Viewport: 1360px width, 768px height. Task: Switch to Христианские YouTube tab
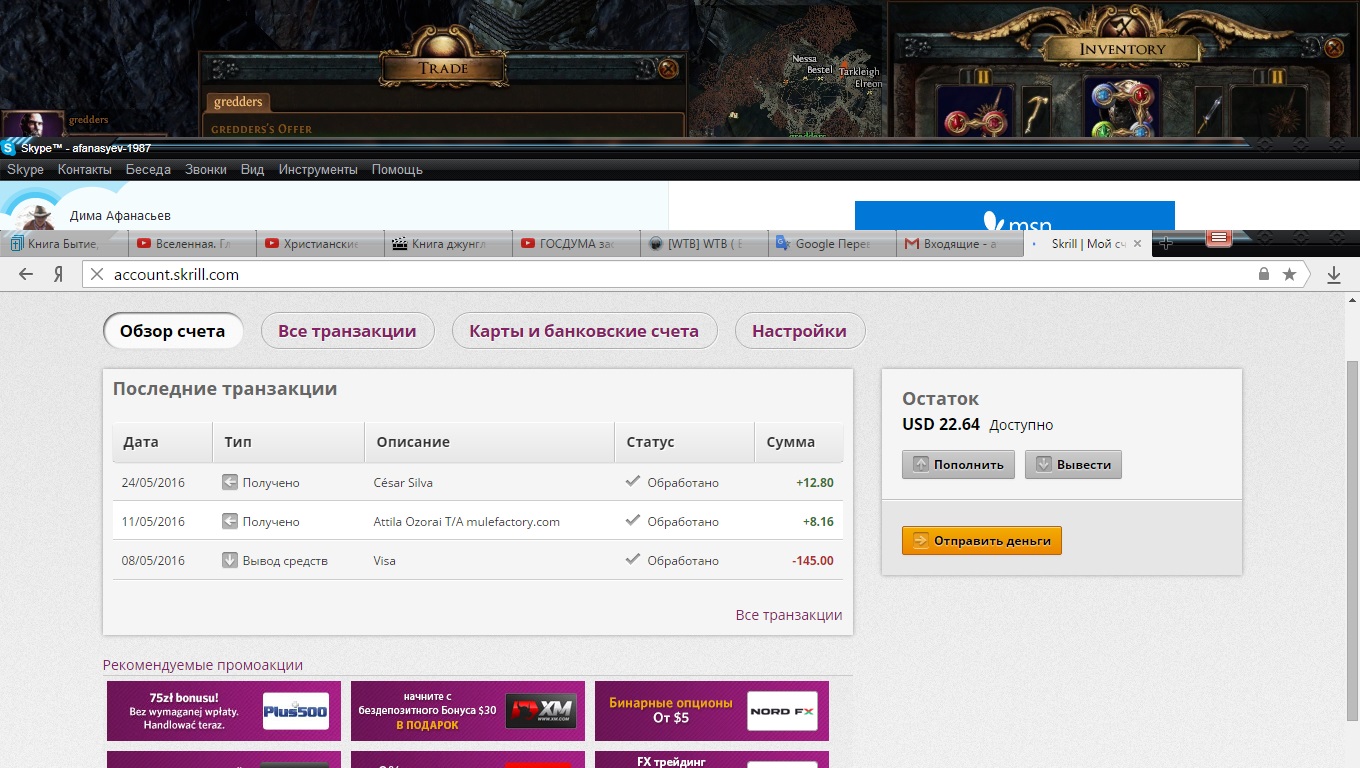coord(318,243)
